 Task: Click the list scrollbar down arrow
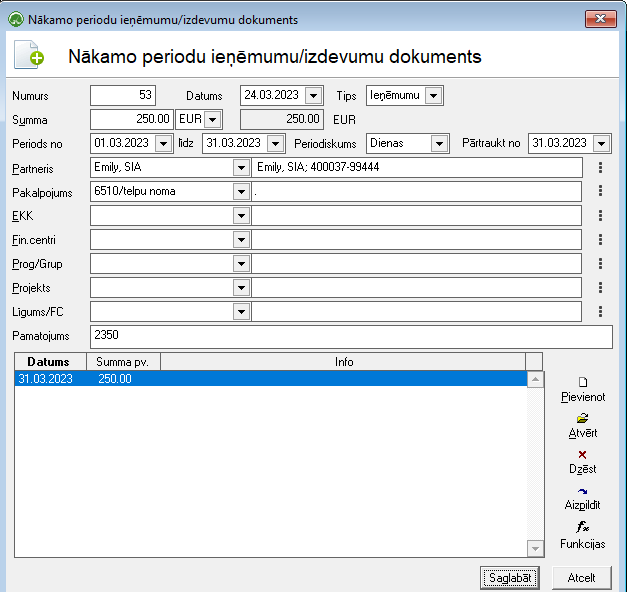(535, 549)
